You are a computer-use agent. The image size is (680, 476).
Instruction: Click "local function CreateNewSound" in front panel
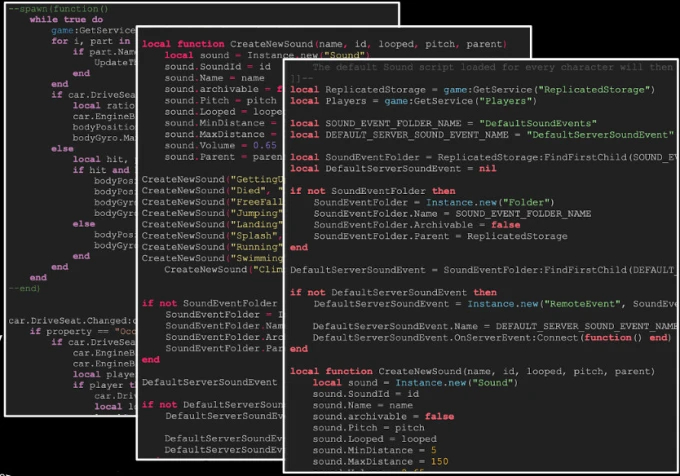point(472,371)
